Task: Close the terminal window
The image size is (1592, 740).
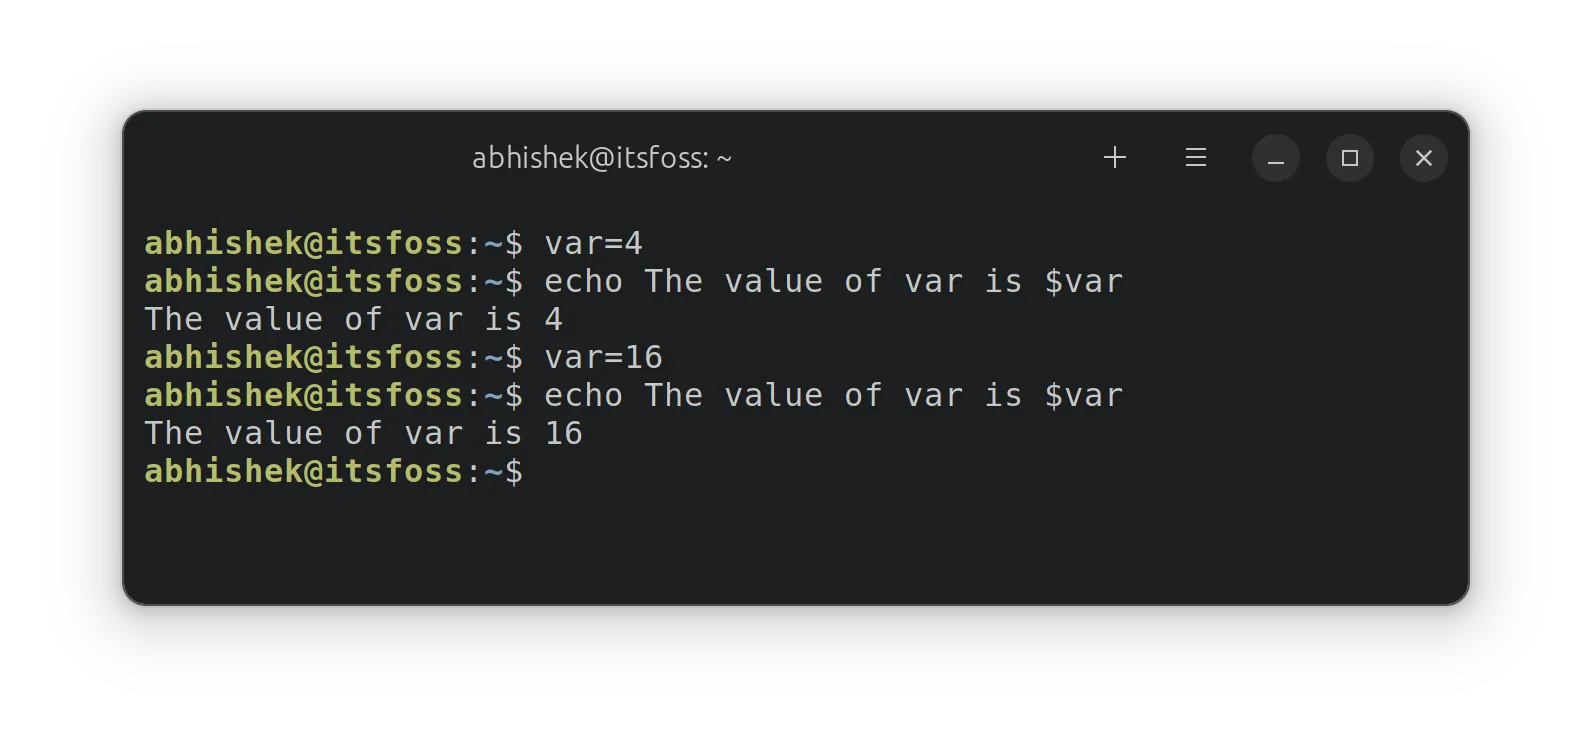Action: coord(1424,158)
